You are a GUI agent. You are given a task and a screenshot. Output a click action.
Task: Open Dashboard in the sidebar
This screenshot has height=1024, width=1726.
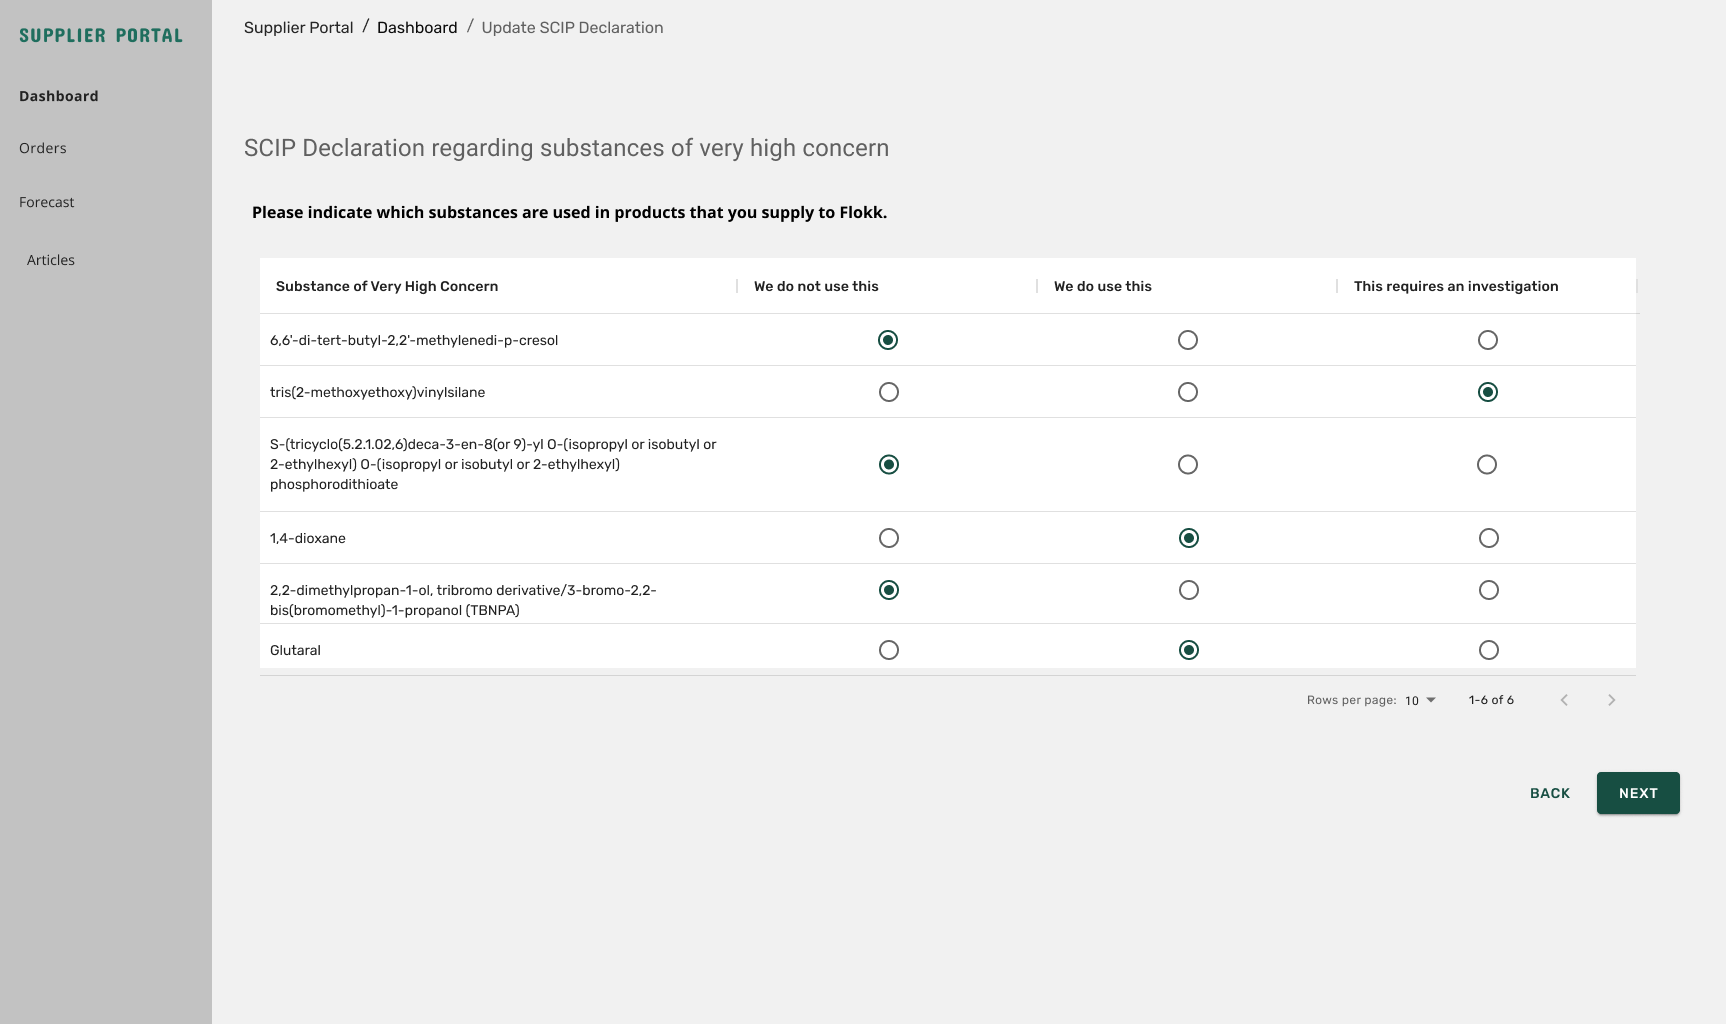pyautogui.click(x=59, y=96)
